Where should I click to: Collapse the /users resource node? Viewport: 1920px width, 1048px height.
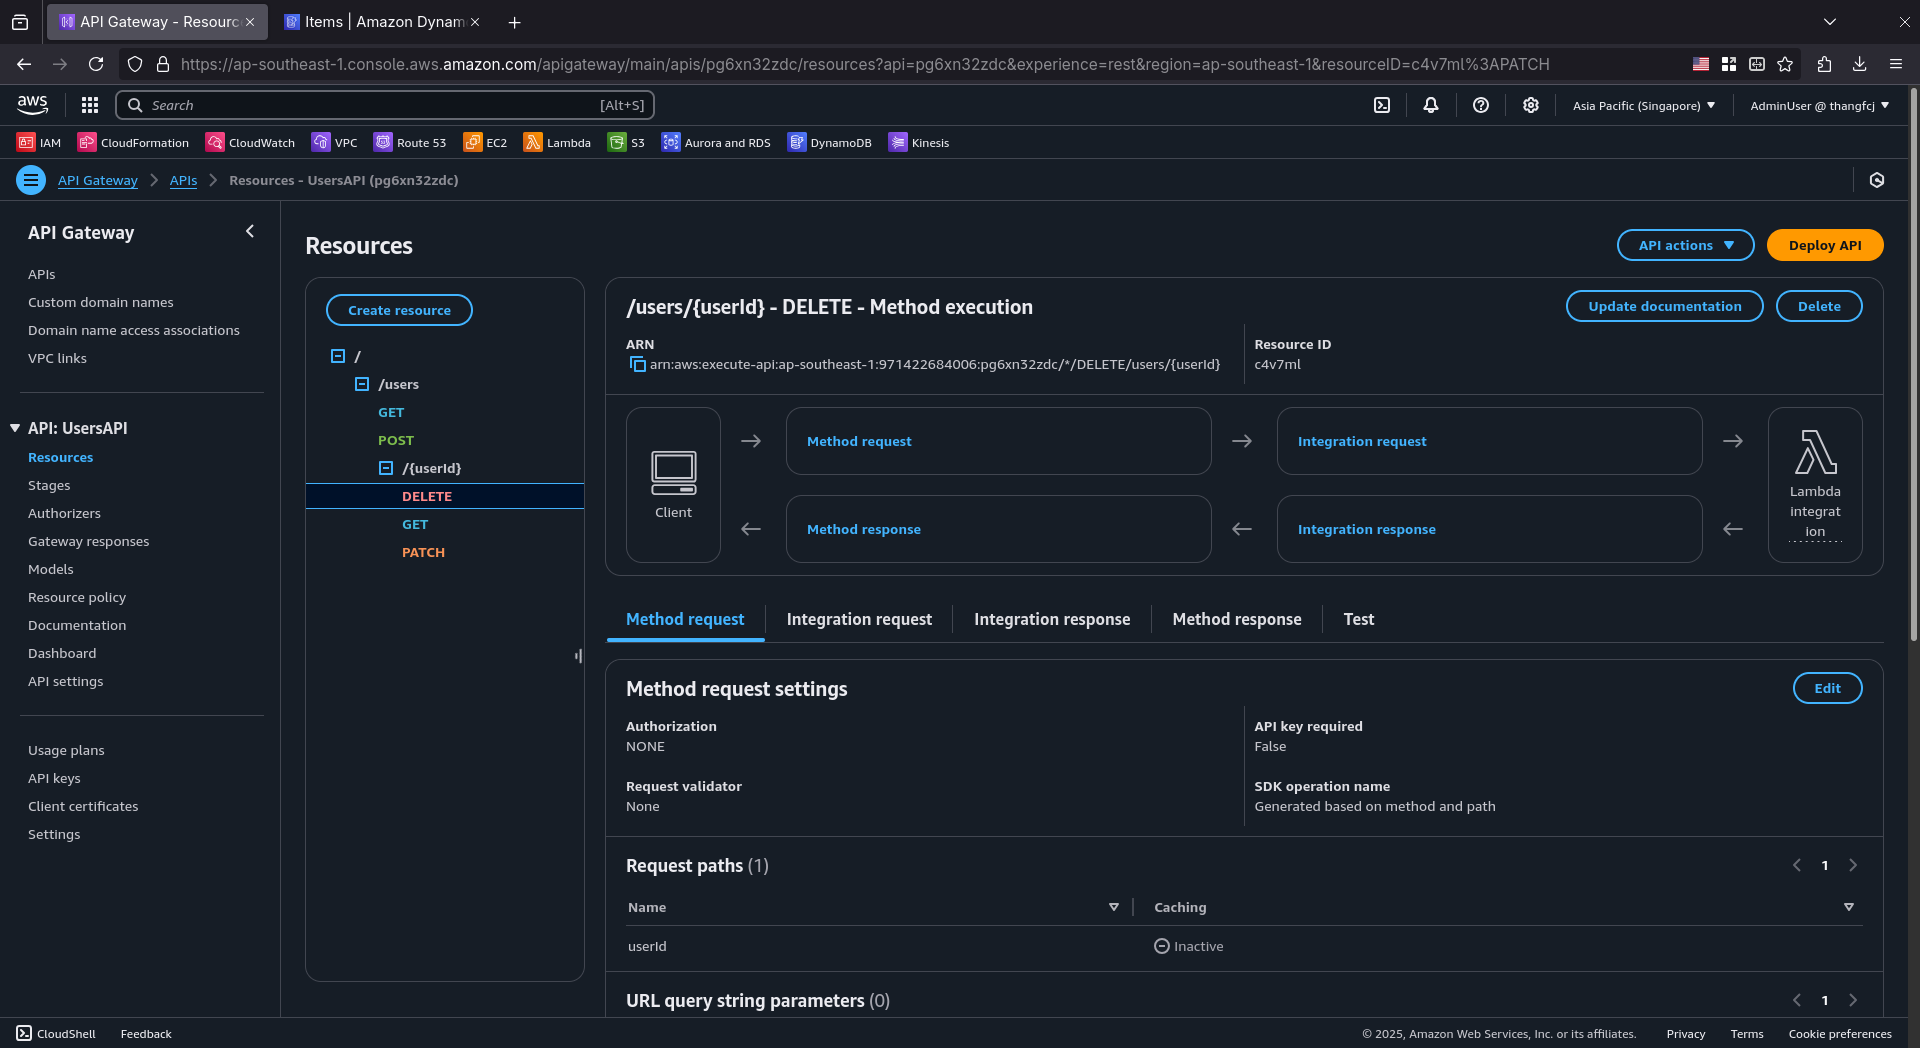362,384
